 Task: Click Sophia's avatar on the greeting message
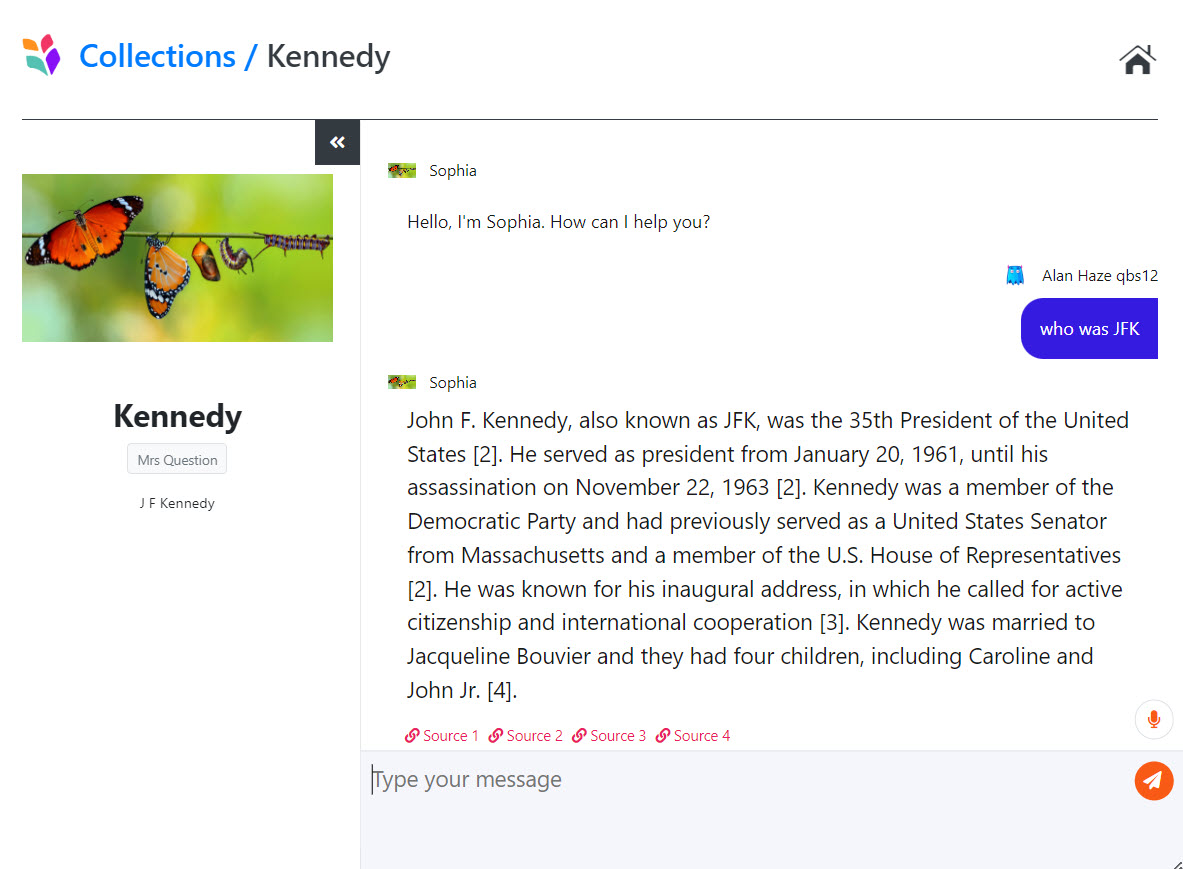(x=402, y=171)
